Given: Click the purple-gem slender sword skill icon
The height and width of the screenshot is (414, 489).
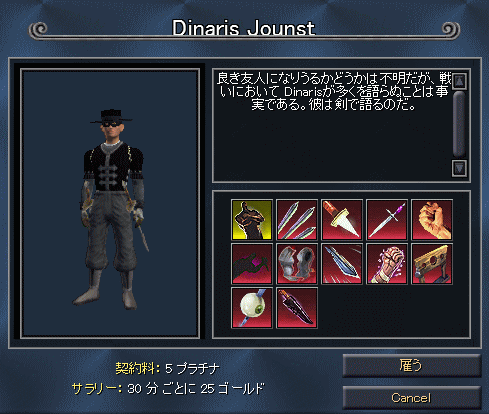Looking at the screenshot, I should pyautogui.click(x=387, y=220).
